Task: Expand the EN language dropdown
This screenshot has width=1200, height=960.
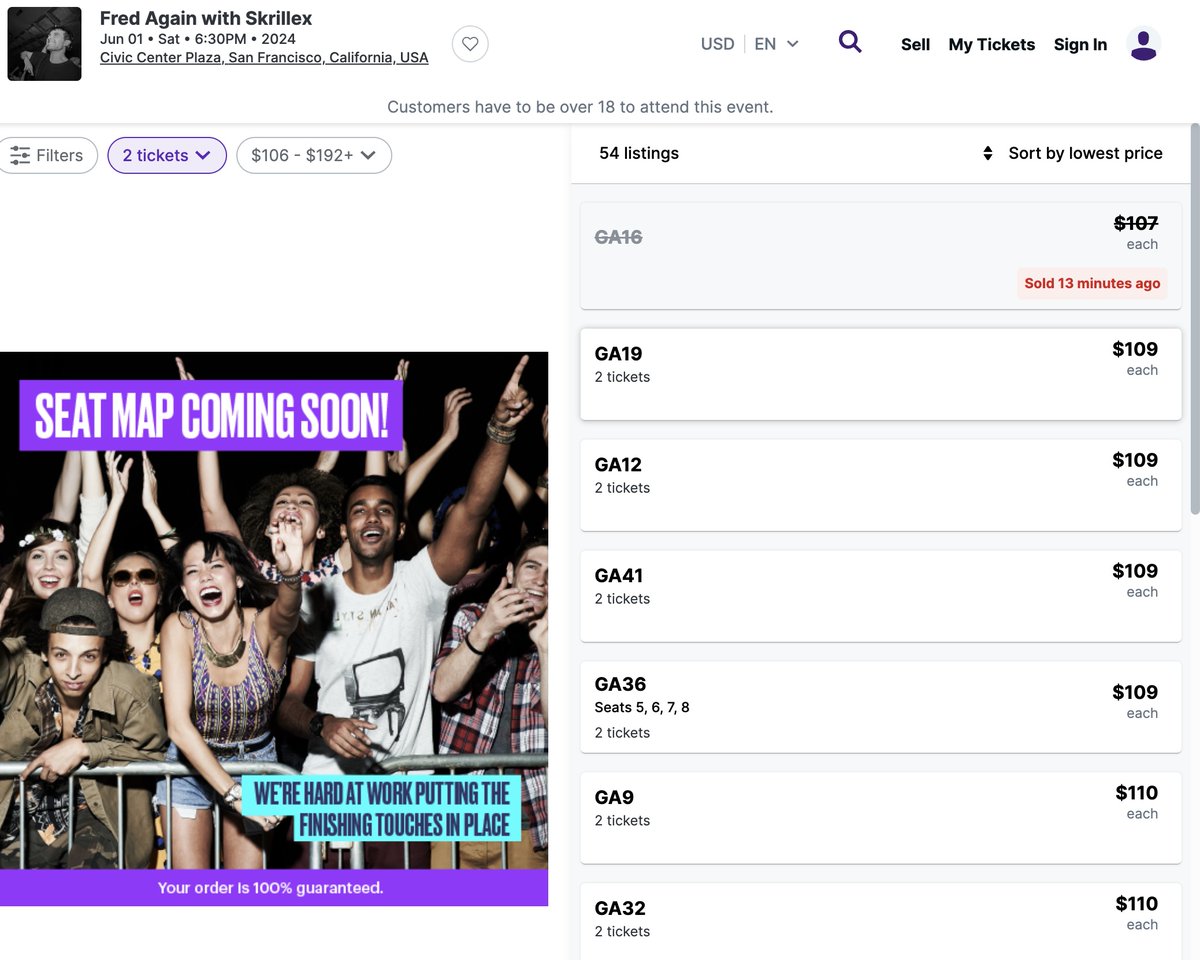Action: [777, 44]
